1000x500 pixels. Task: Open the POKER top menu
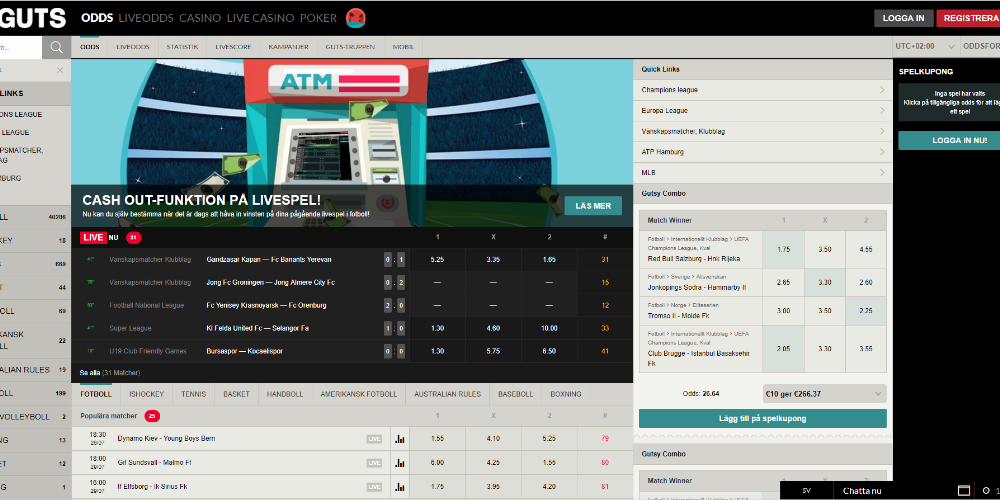pos(318,18)
